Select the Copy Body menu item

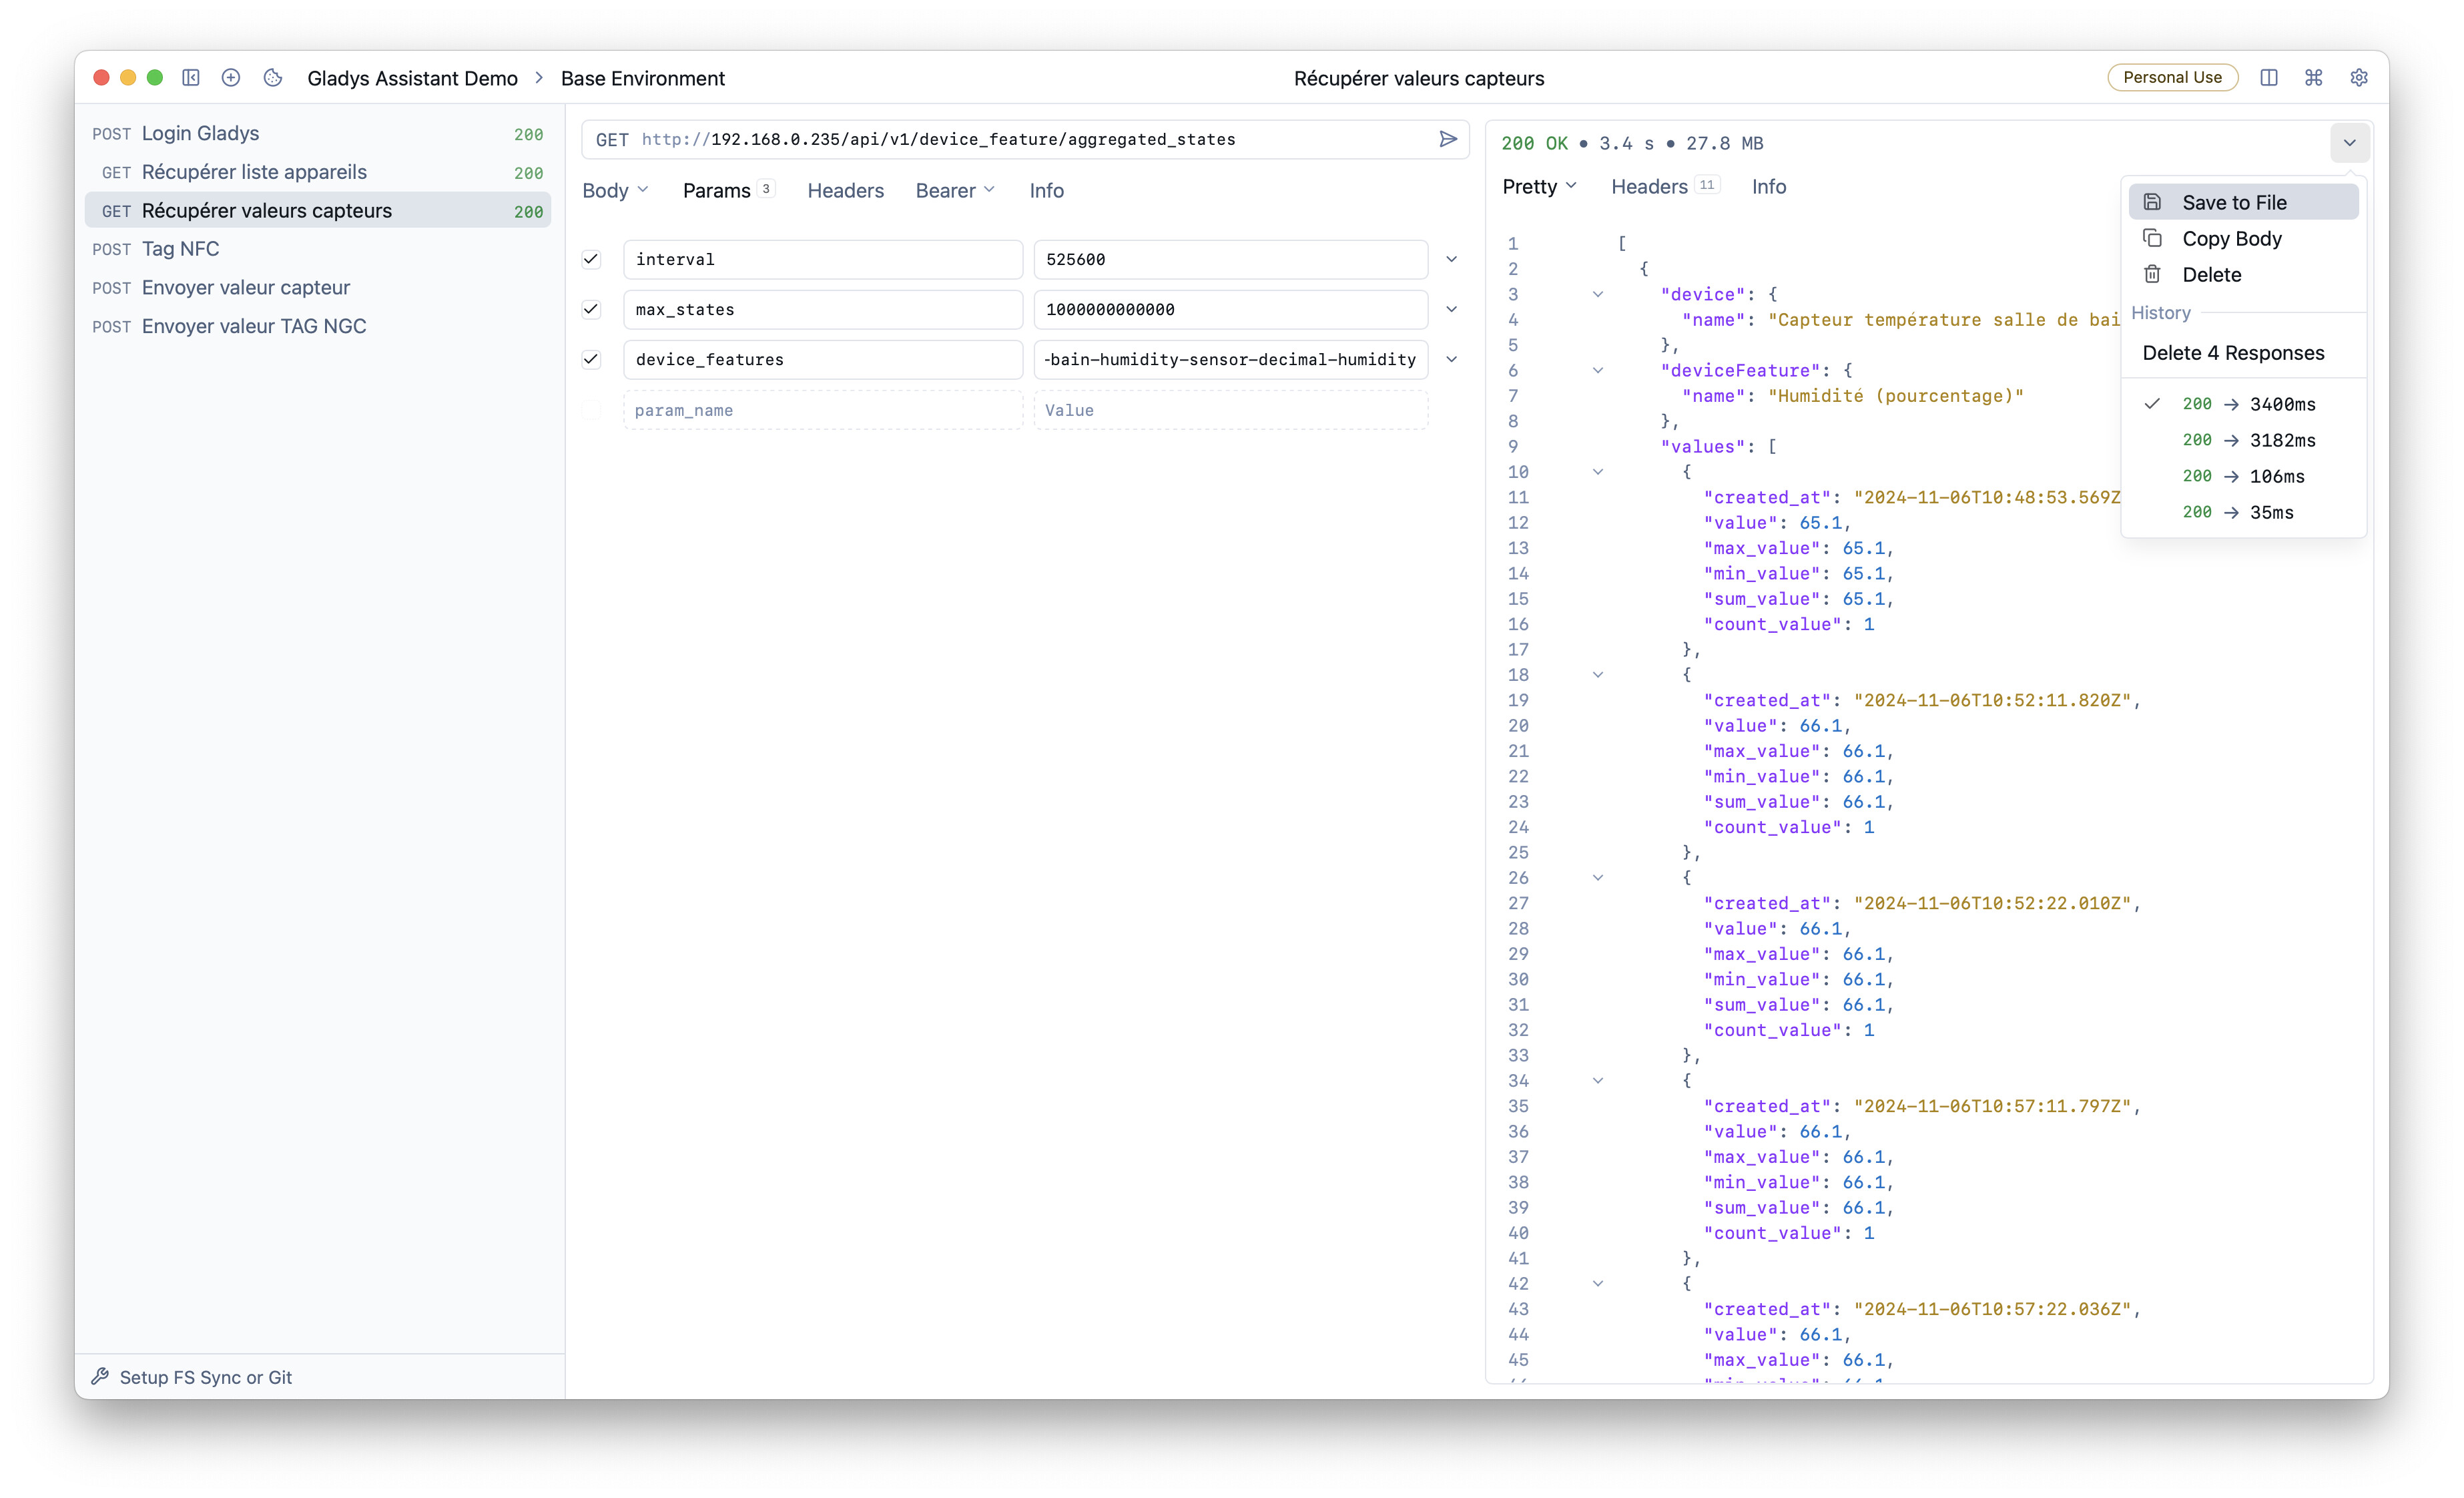pos(2231,239)
